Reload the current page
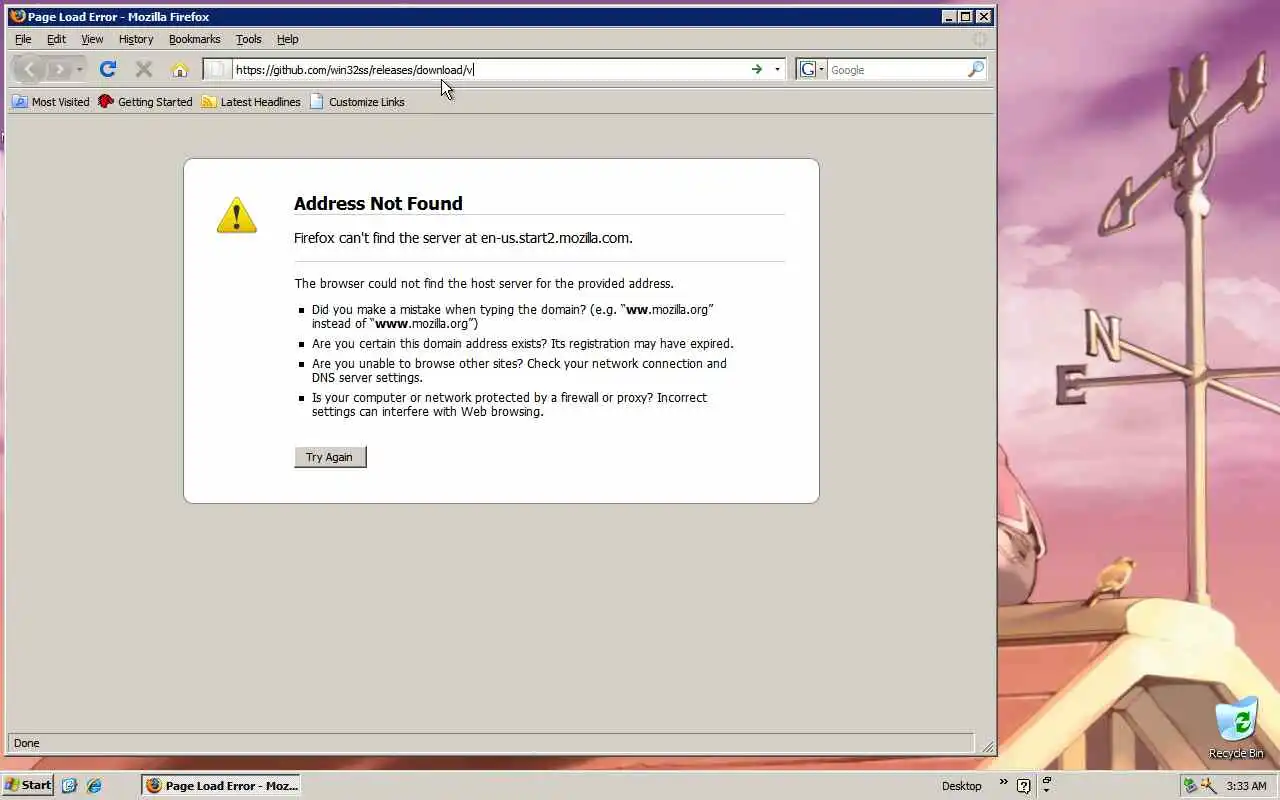 pyautogui.click(x=108, y=69)
